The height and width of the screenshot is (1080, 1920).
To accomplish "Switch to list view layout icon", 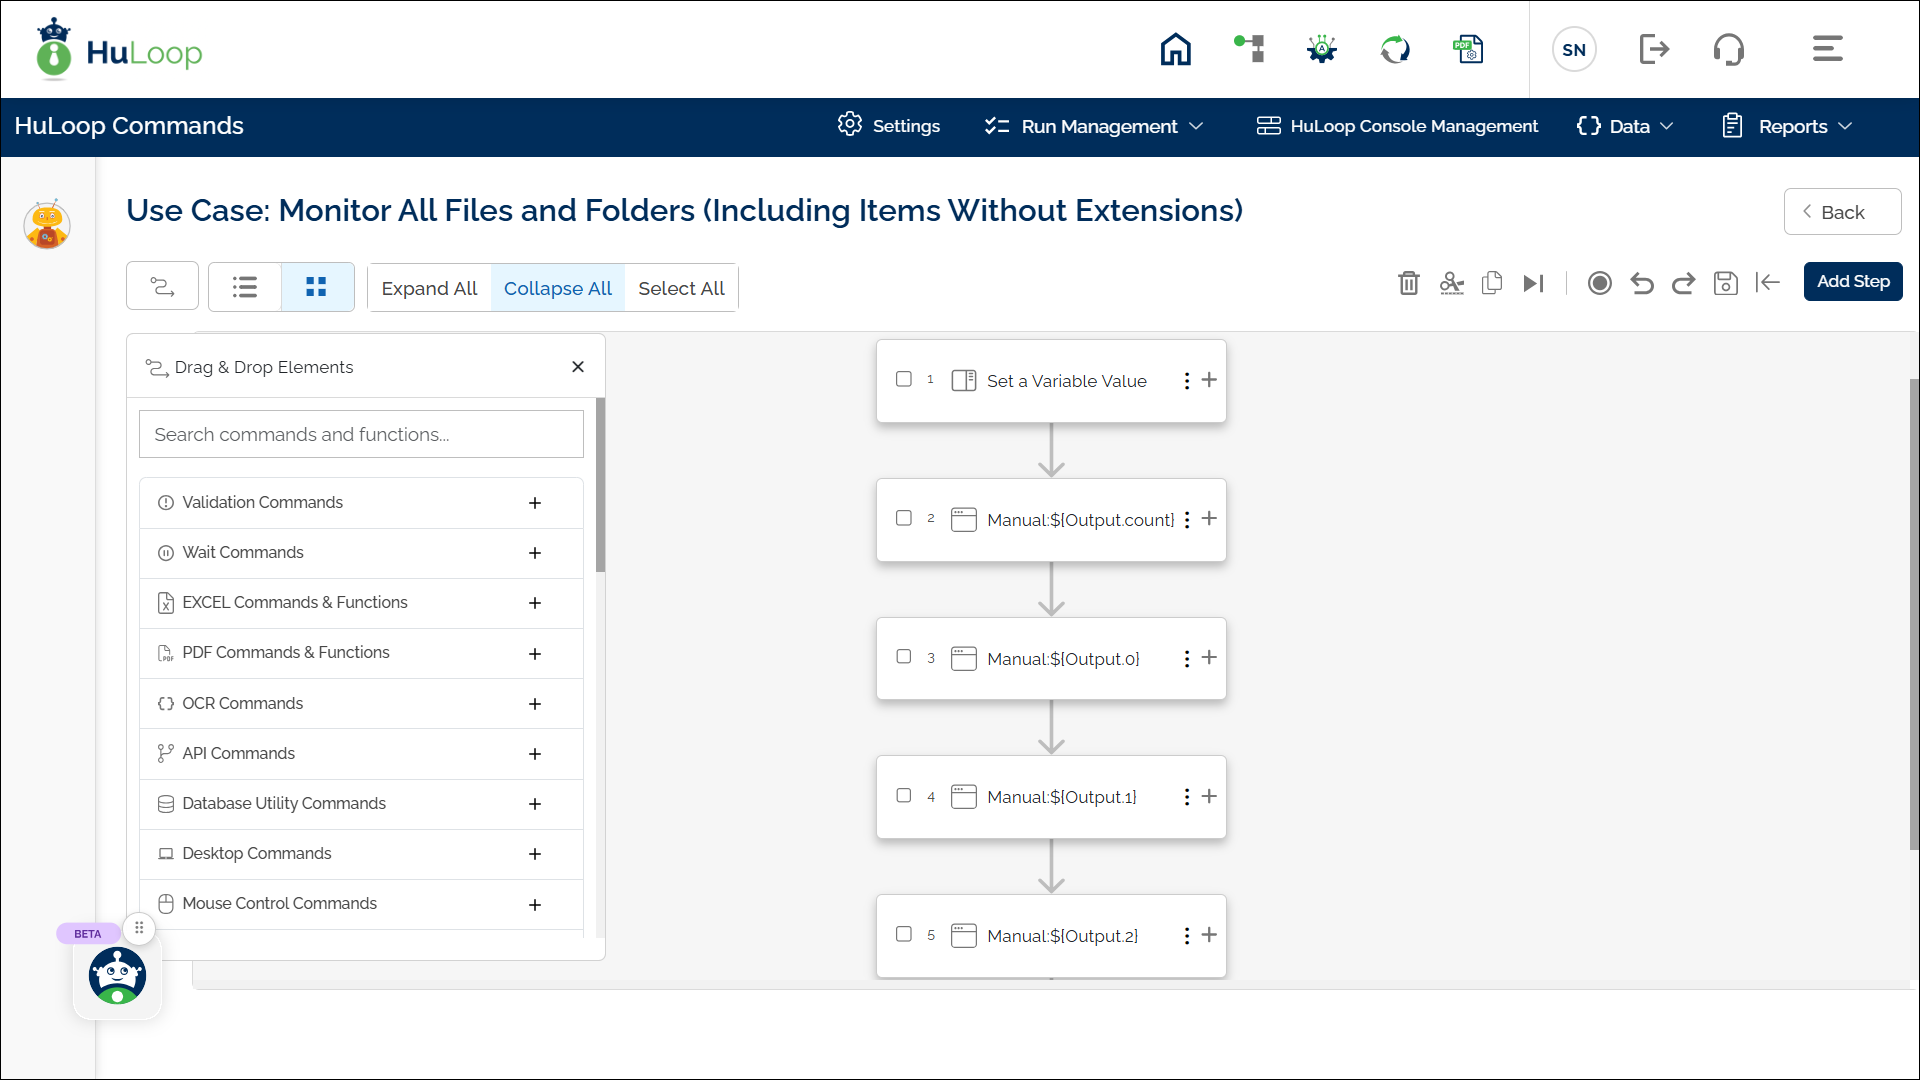I will (245, 288).
